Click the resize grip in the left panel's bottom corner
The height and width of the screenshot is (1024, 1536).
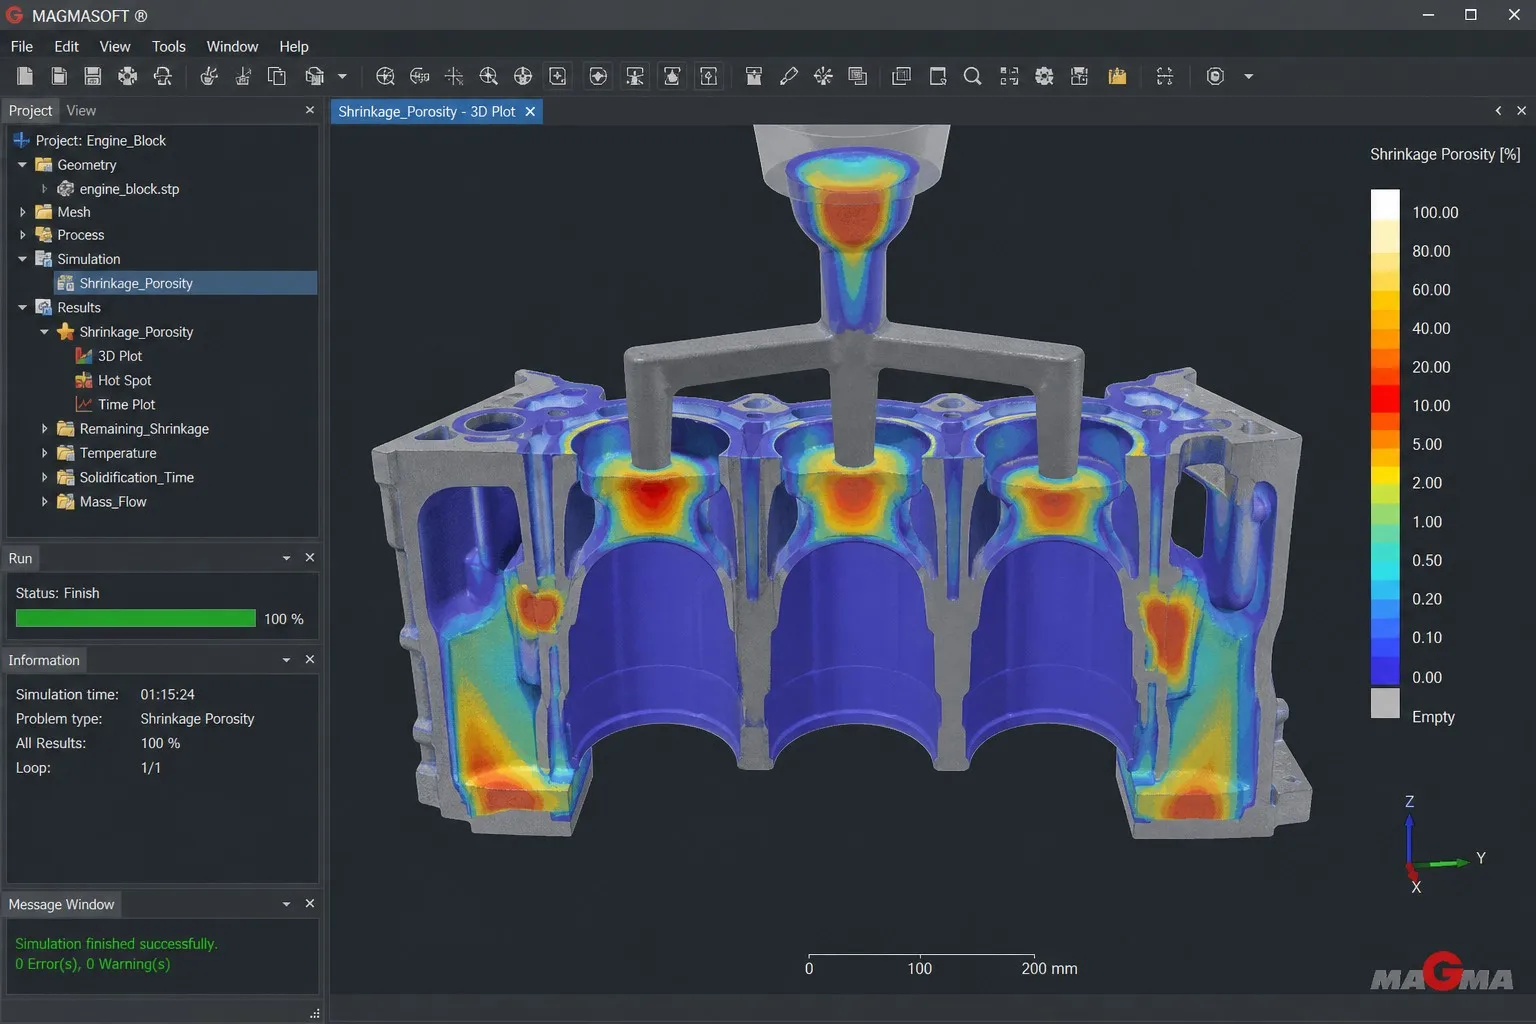coord(314,1013)
